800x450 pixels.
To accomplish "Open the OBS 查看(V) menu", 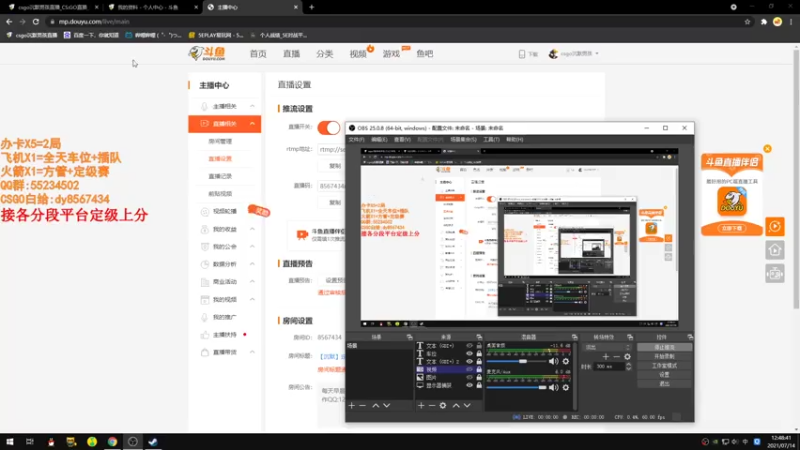I will (402, 139).
